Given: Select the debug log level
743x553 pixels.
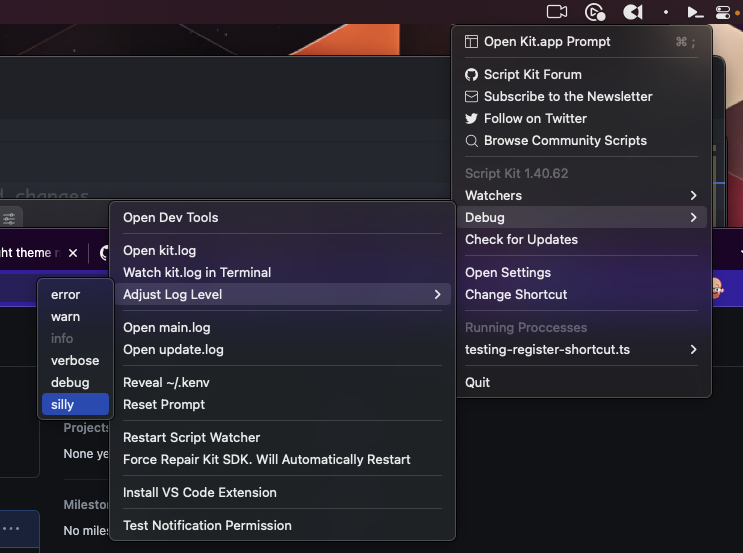Looking at the screenshot, I should click(75, 382).
